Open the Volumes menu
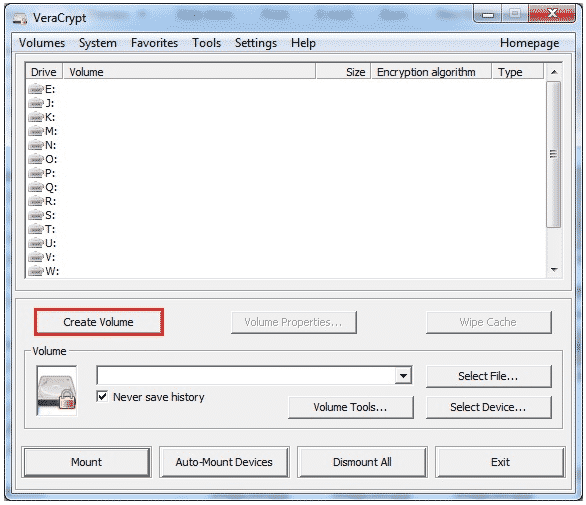586x505 pixels. click(42, 43)
